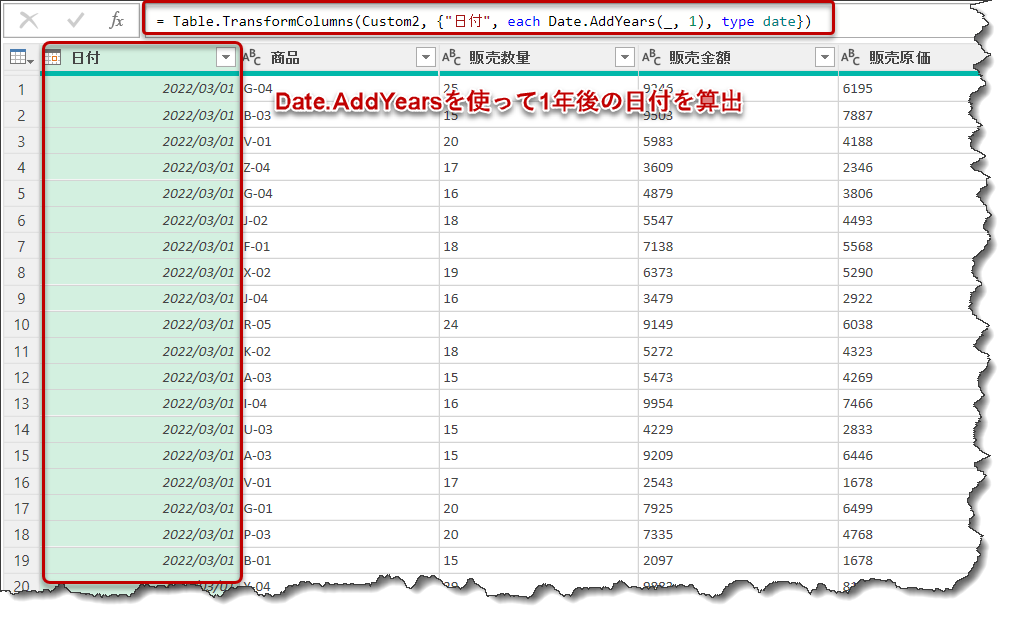This screenshot has height=621, width=1015.
Task: Click the ABC type icon of 販売数量 column
Action: pyautogui.click(x=451, y=58)
